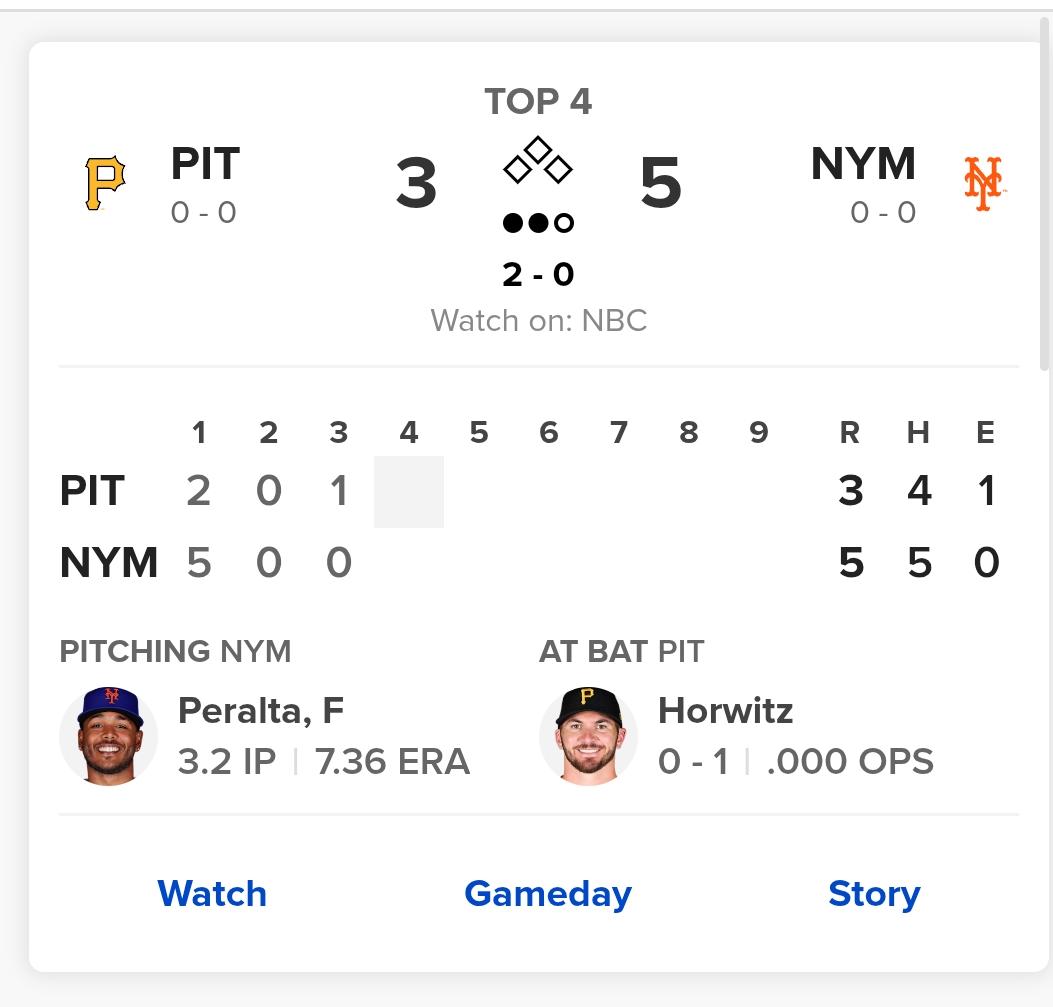Screen dimensions: 1053x1007
Task: Click the highlighted 4th inning cell
Action: 408,491
